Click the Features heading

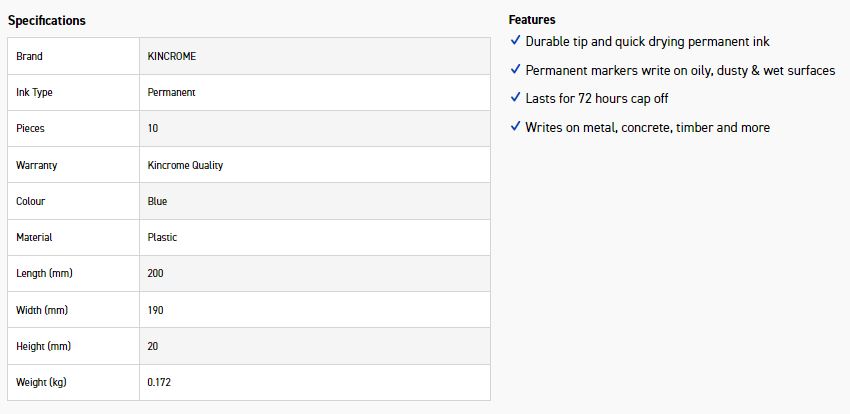(532, 19)
